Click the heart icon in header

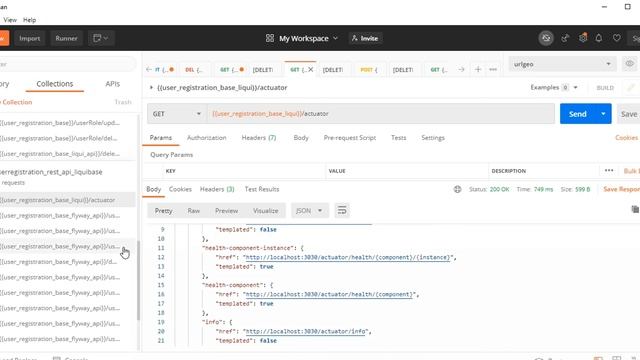(616, 38)
